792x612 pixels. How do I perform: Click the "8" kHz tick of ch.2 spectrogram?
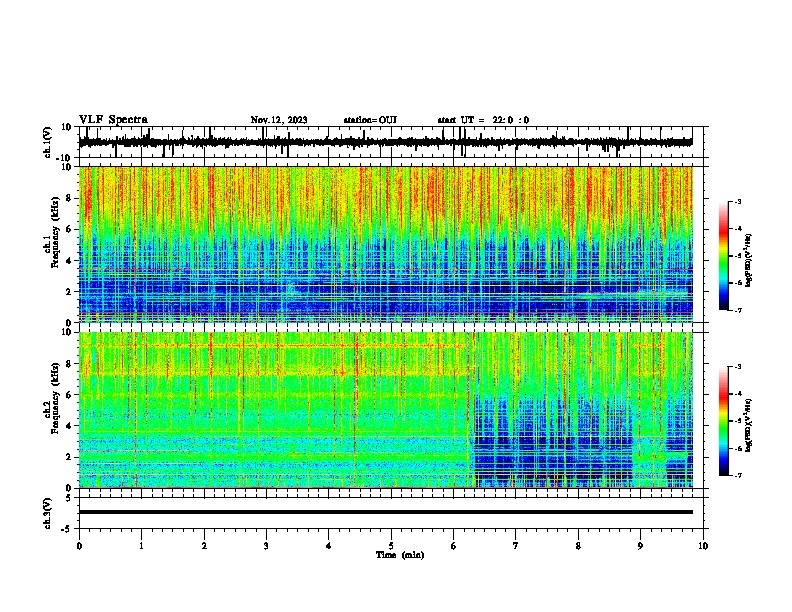70,364
